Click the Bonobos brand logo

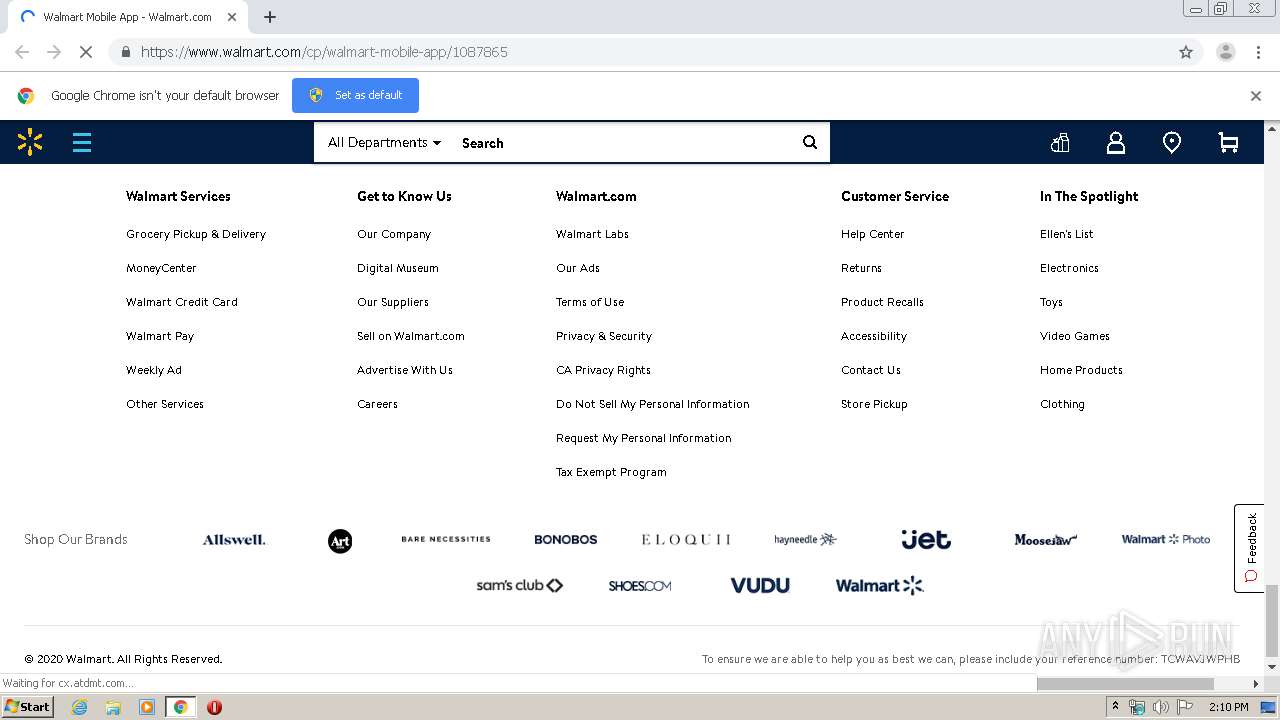[566, 539]
